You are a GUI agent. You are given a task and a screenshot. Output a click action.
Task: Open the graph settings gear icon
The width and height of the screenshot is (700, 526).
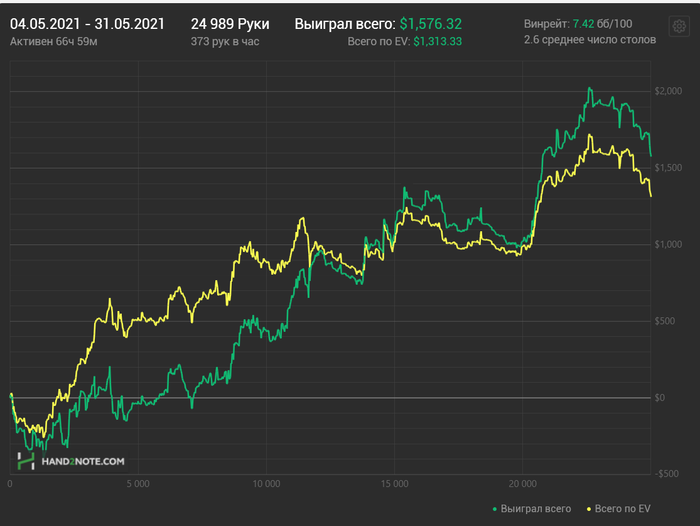click(x=679, y=26)
